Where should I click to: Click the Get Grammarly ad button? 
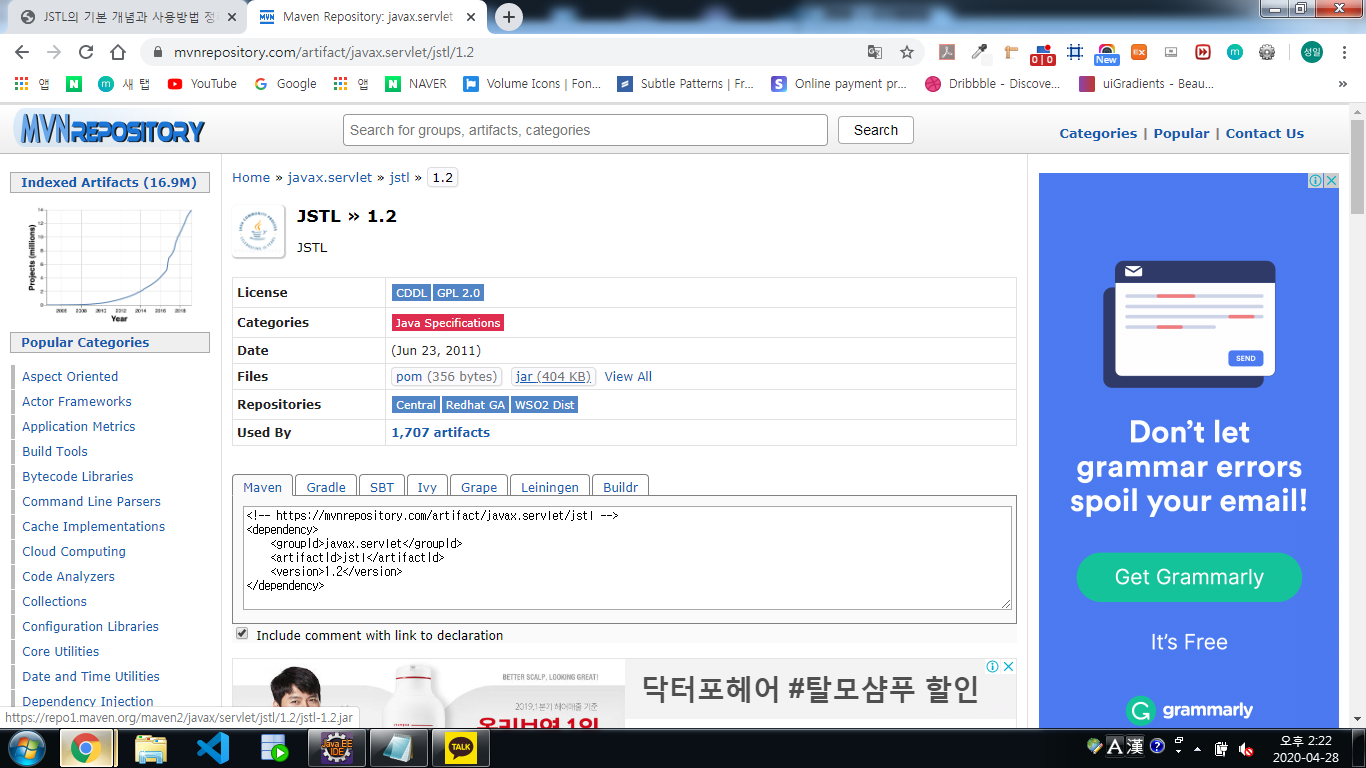coord(1189,577)
